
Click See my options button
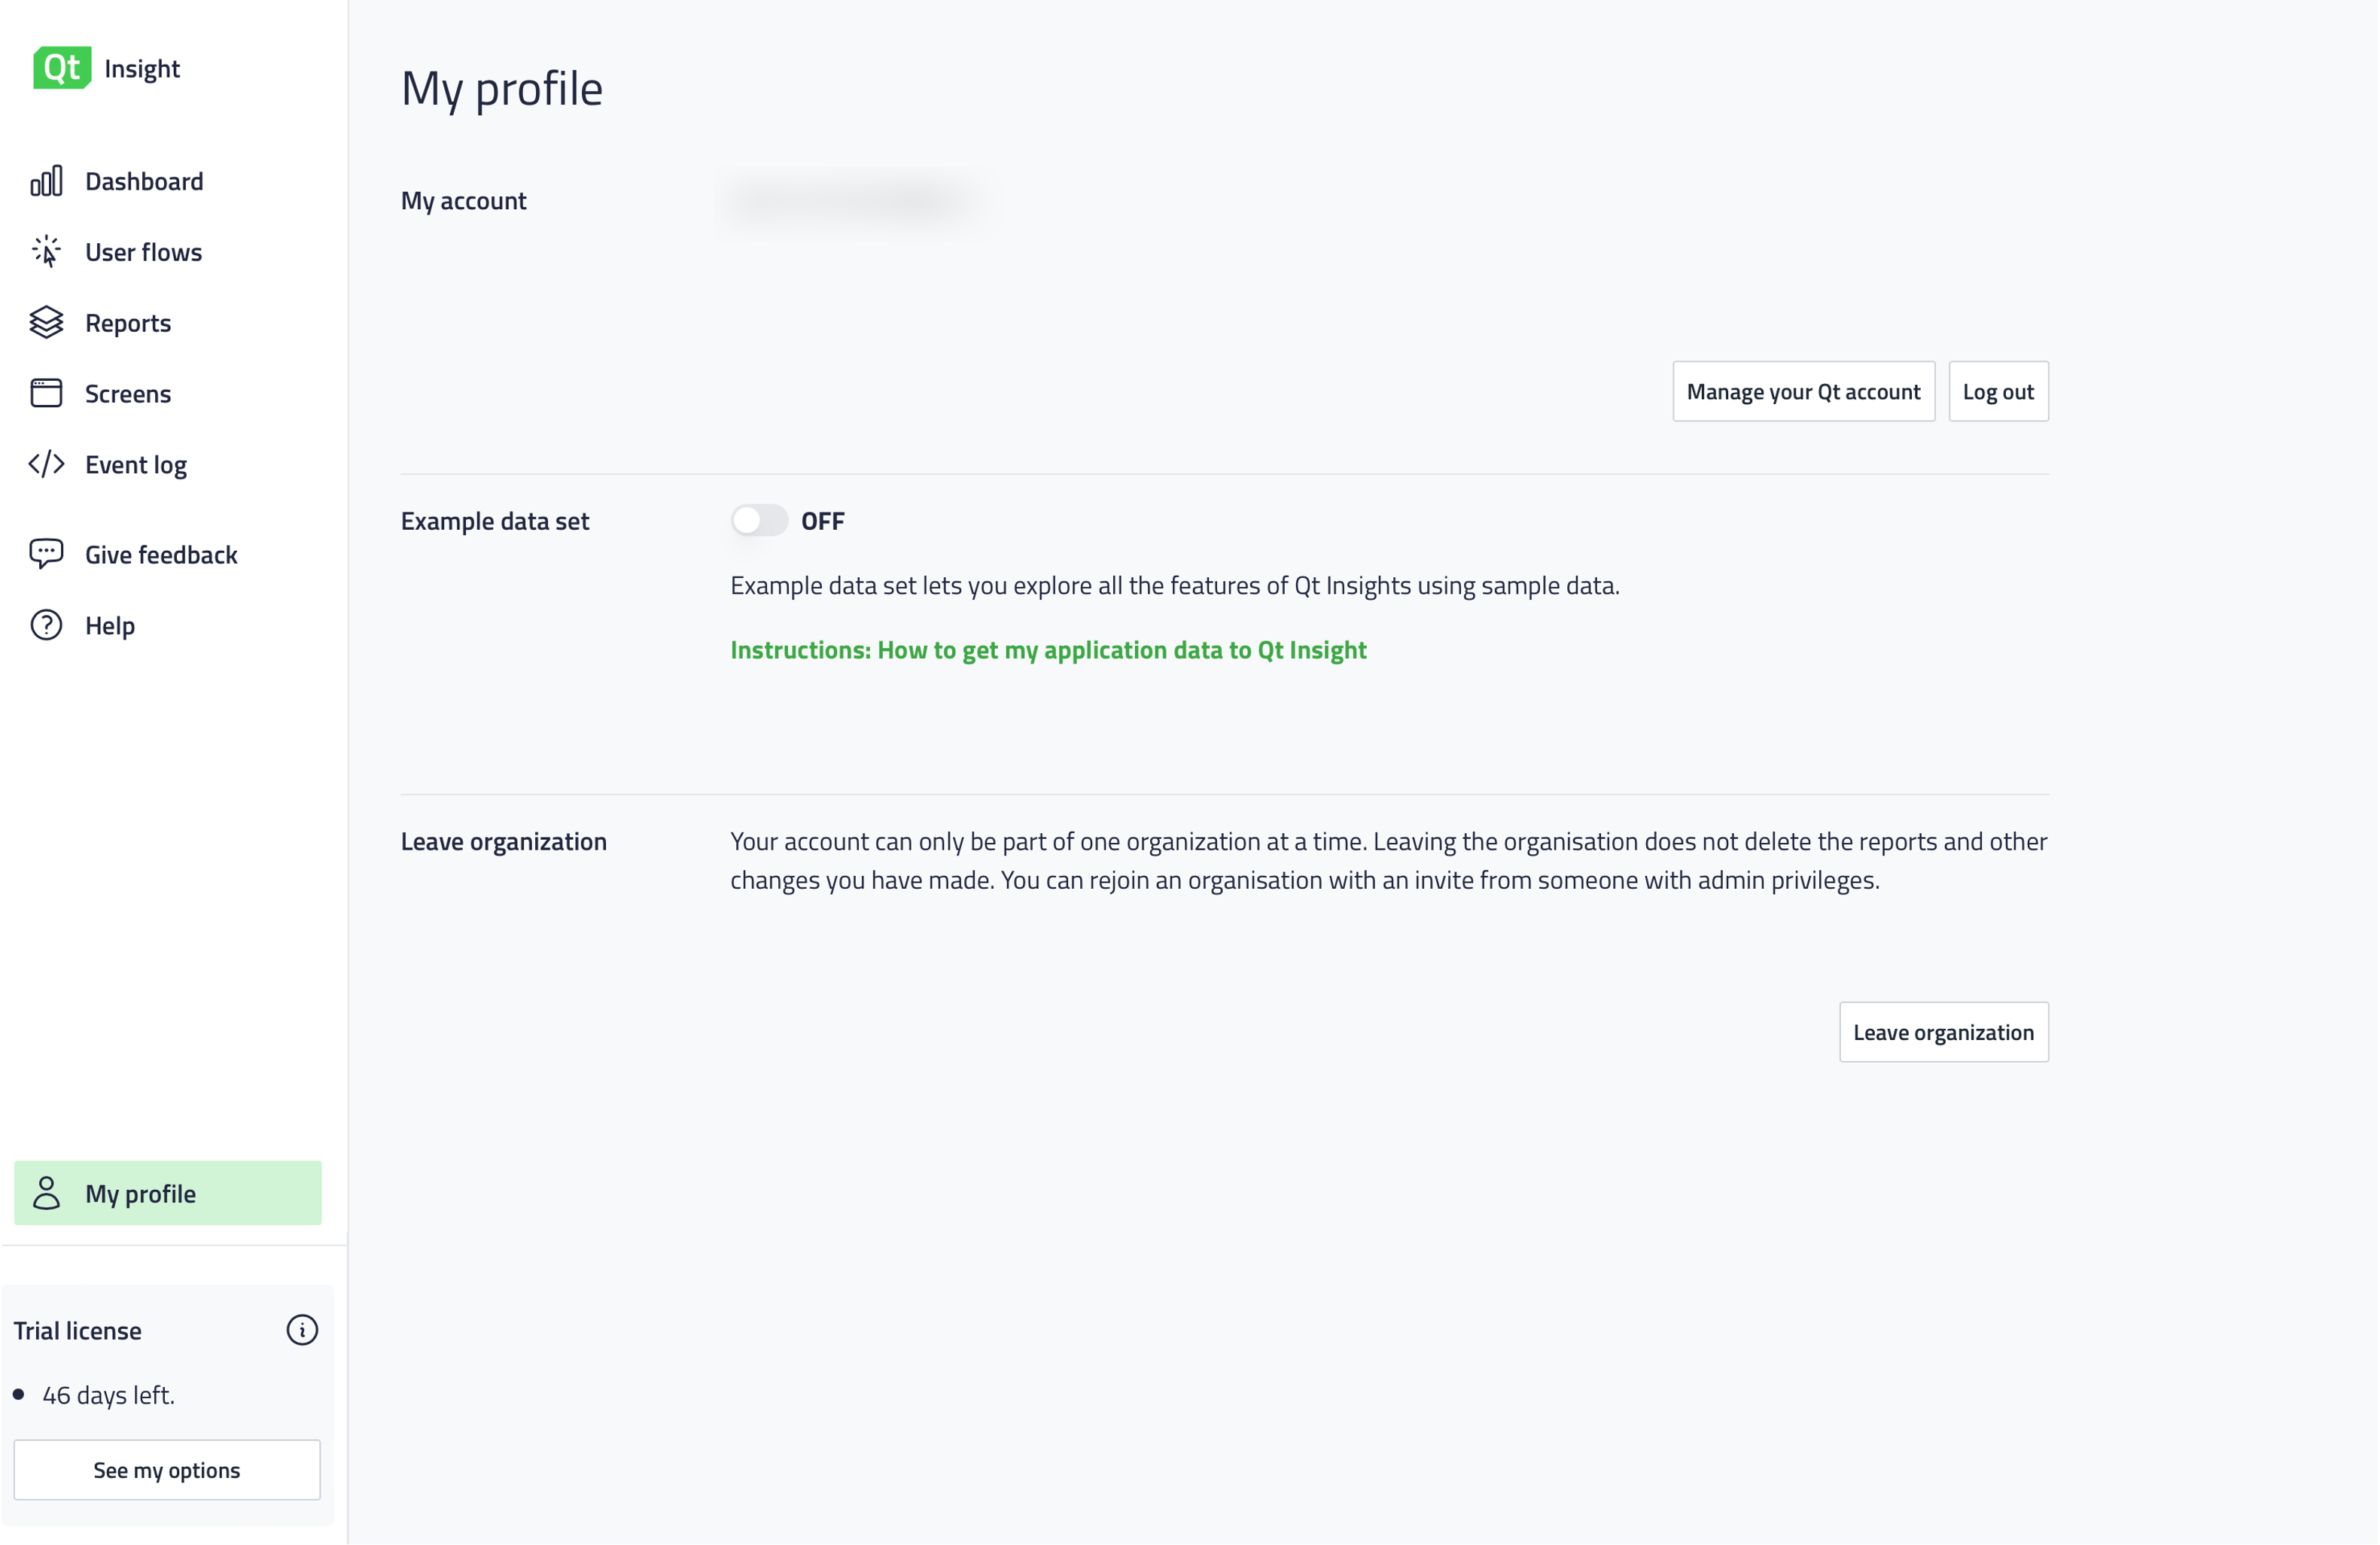(x=167, y=1470)
